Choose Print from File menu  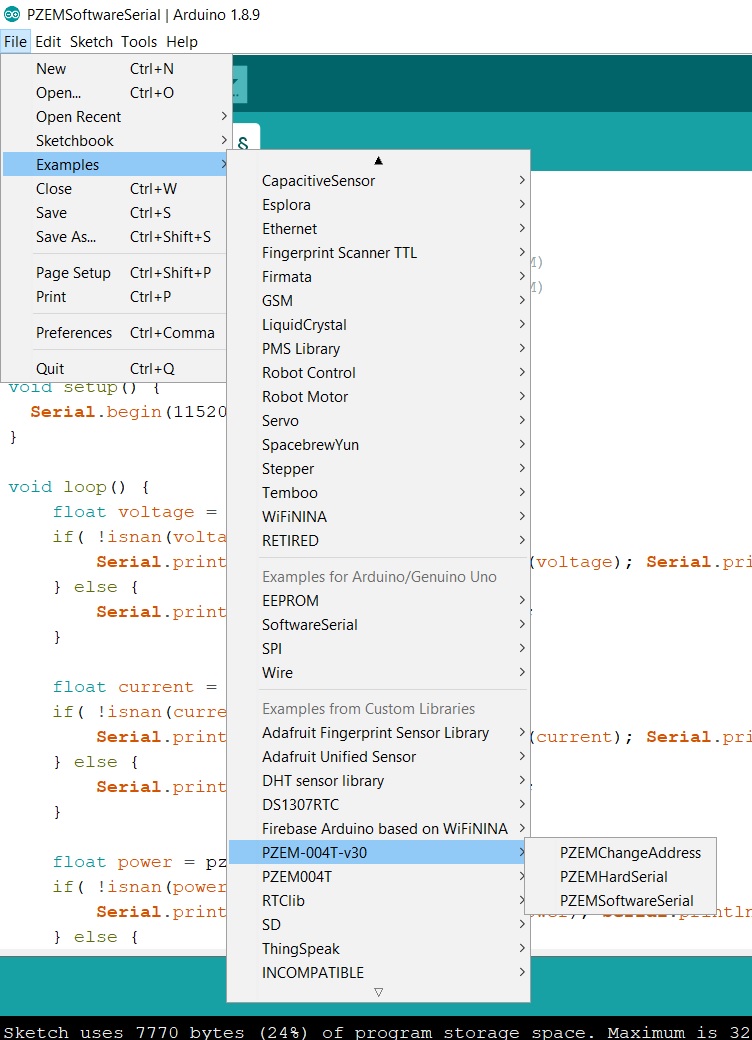click(116, 296)
